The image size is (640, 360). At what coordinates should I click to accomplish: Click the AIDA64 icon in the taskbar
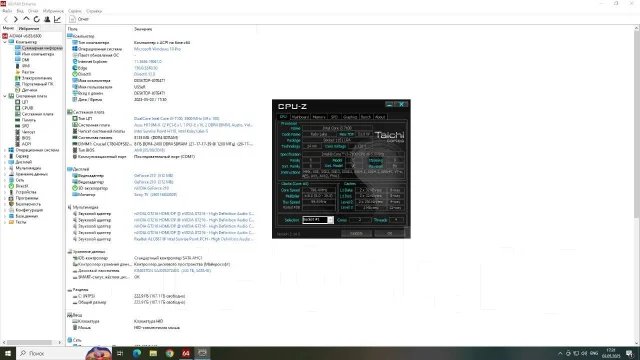coord(186,353)
